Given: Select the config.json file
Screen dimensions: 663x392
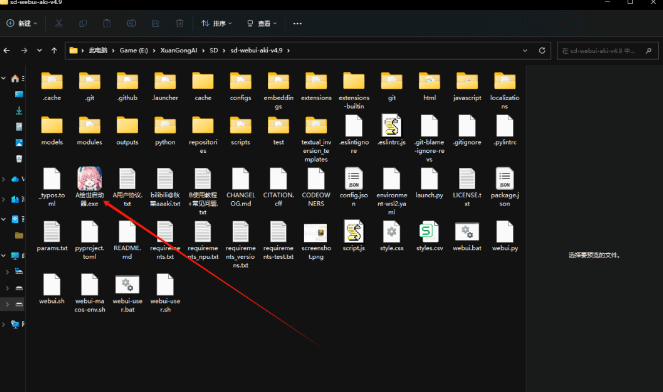Looking at the screenshot, I should click(x=354, y=178).
